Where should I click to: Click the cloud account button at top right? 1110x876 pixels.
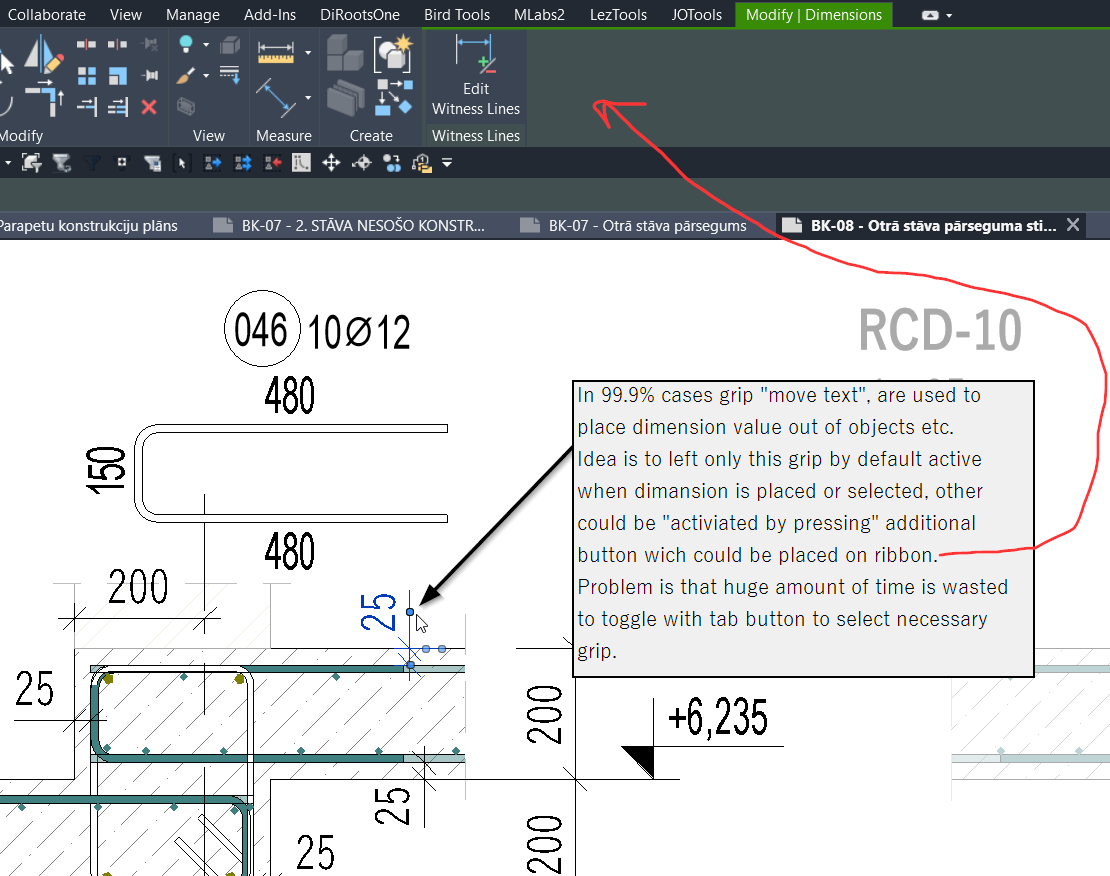[x=930, y=15]
